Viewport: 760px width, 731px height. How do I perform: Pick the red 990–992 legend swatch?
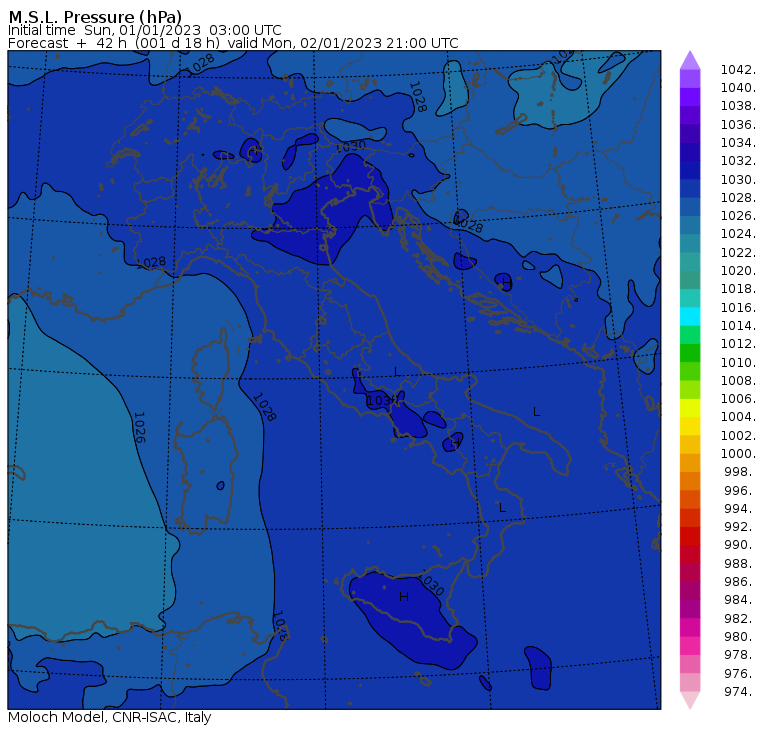pos(690,536)
